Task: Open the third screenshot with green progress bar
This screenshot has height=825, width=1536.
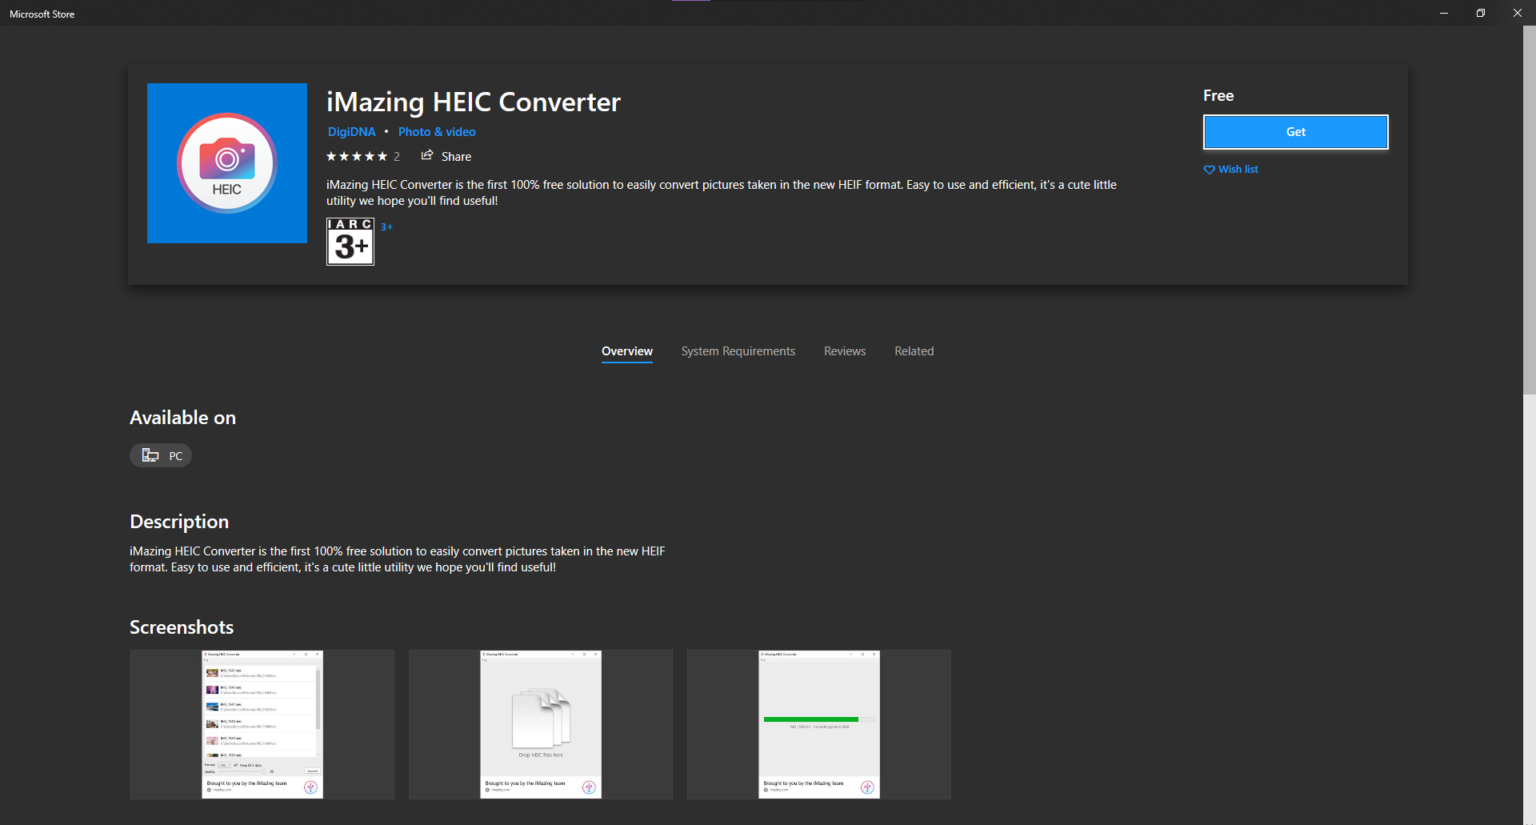Action: (818, 724)
